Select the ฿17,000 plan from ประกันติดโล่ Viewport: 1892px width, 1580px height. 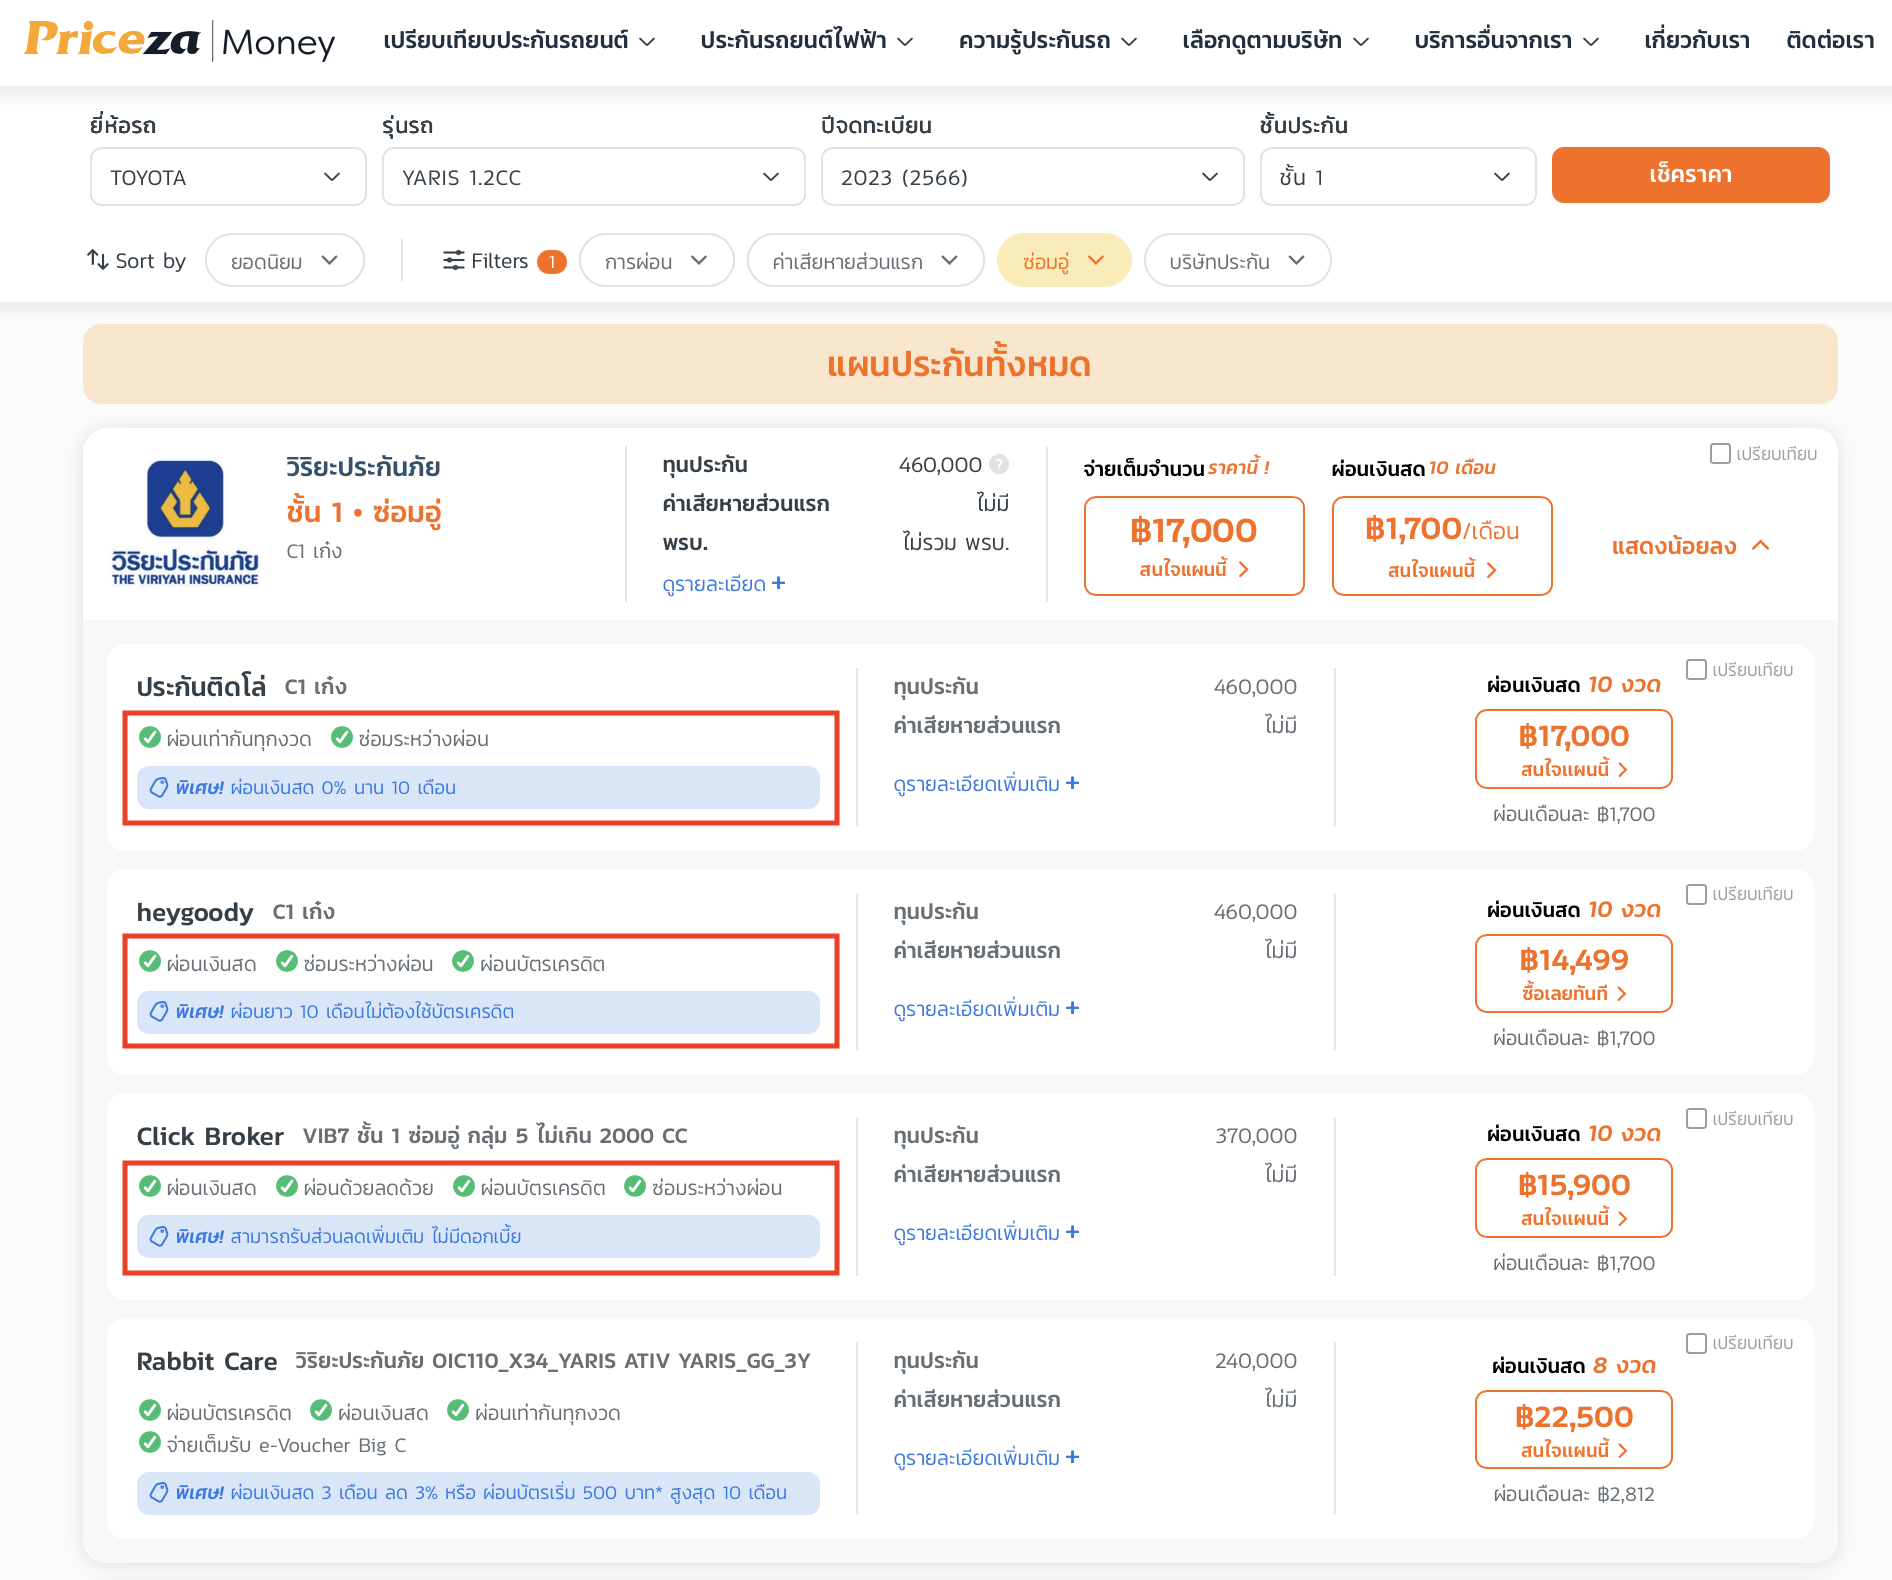click(x=1573, y=749)
